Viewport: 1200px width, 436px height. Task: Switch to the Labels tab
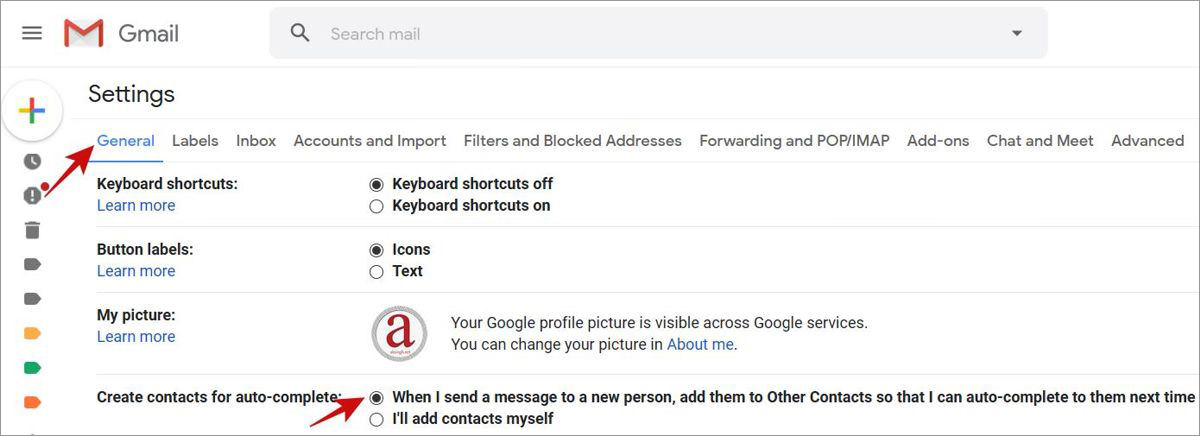tap(195, 141)
